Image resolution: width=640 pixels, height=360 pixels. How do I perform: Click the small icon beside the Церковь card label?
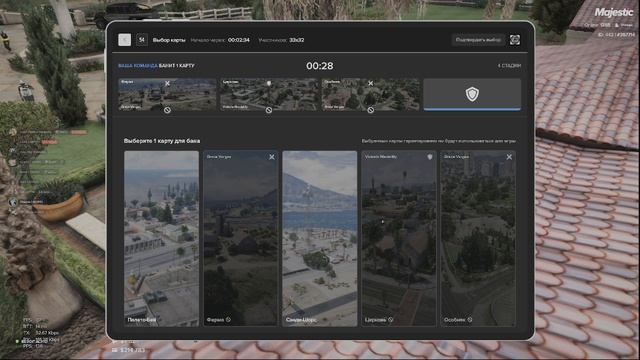[391, 320]
